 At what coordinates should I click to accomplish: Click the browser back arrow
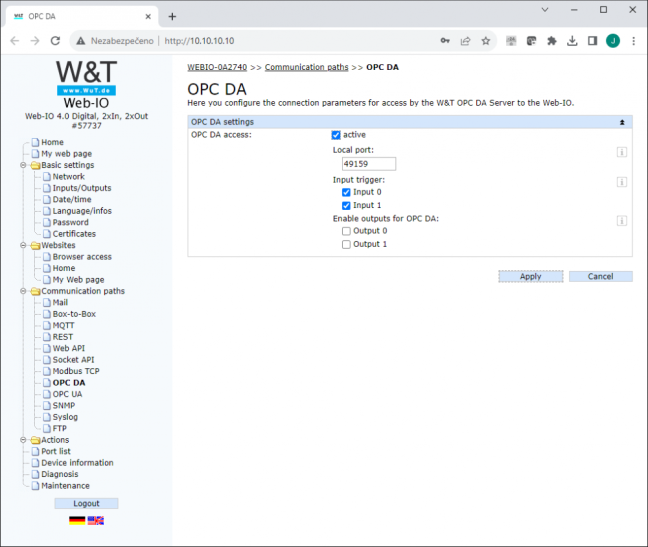point(15,41)
